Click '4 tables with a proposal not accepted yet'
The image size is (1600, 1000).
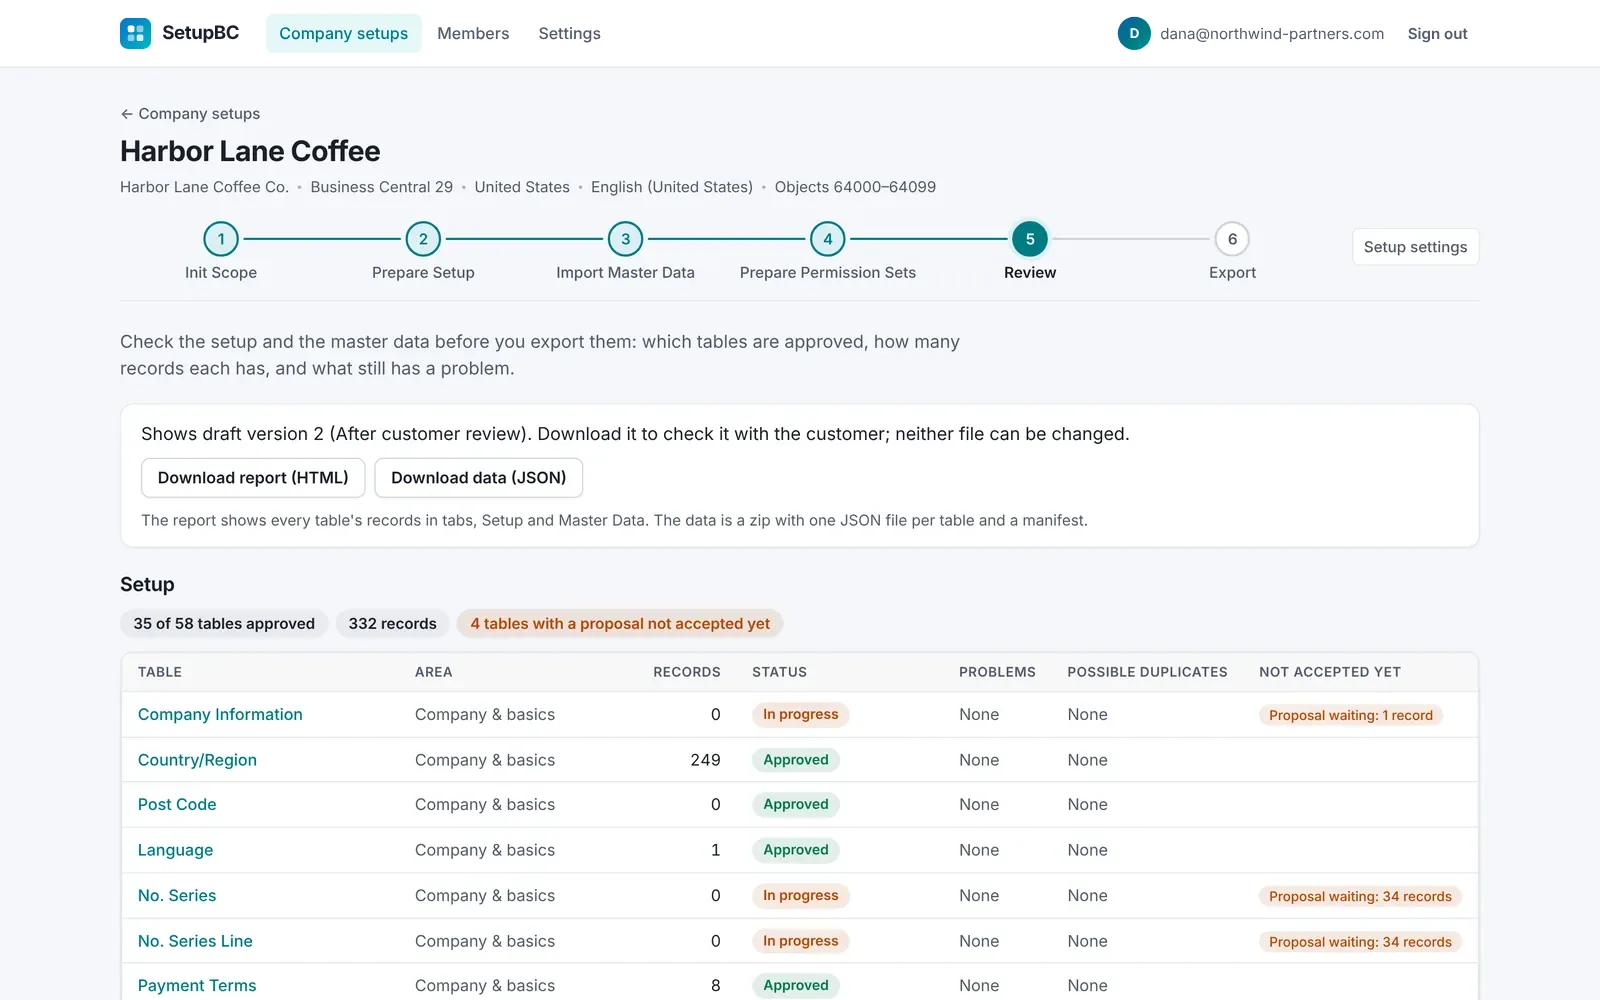click(x=620, y=624)
